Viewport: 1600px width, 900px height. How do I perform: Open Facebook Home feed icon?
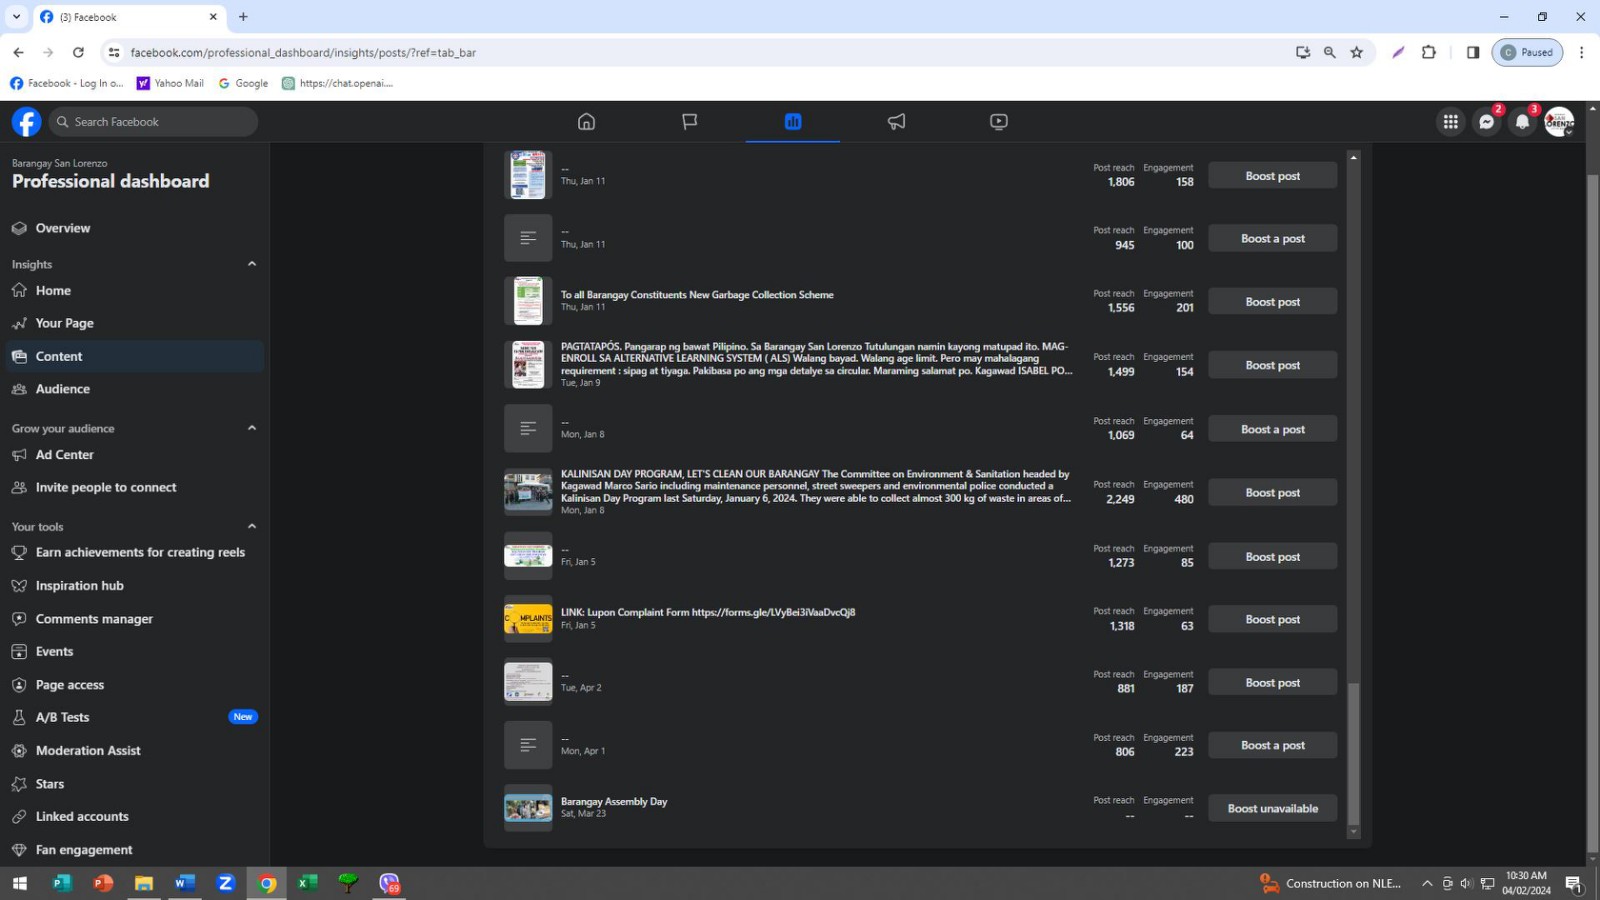(x=586, y=122)
